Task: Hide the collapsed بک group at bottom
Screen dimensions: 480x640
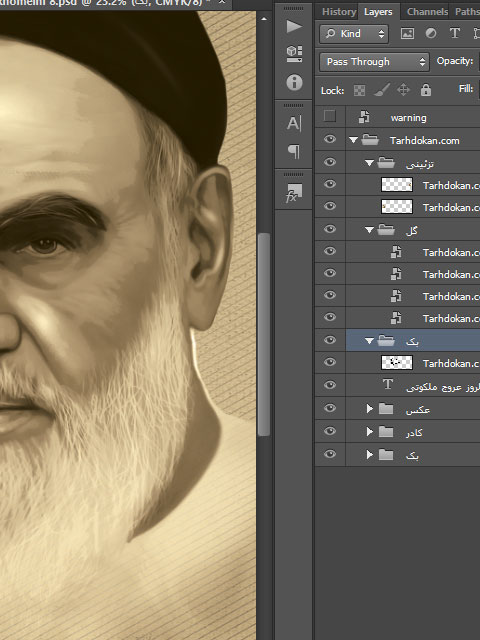Action: click(x=330, y=454)
